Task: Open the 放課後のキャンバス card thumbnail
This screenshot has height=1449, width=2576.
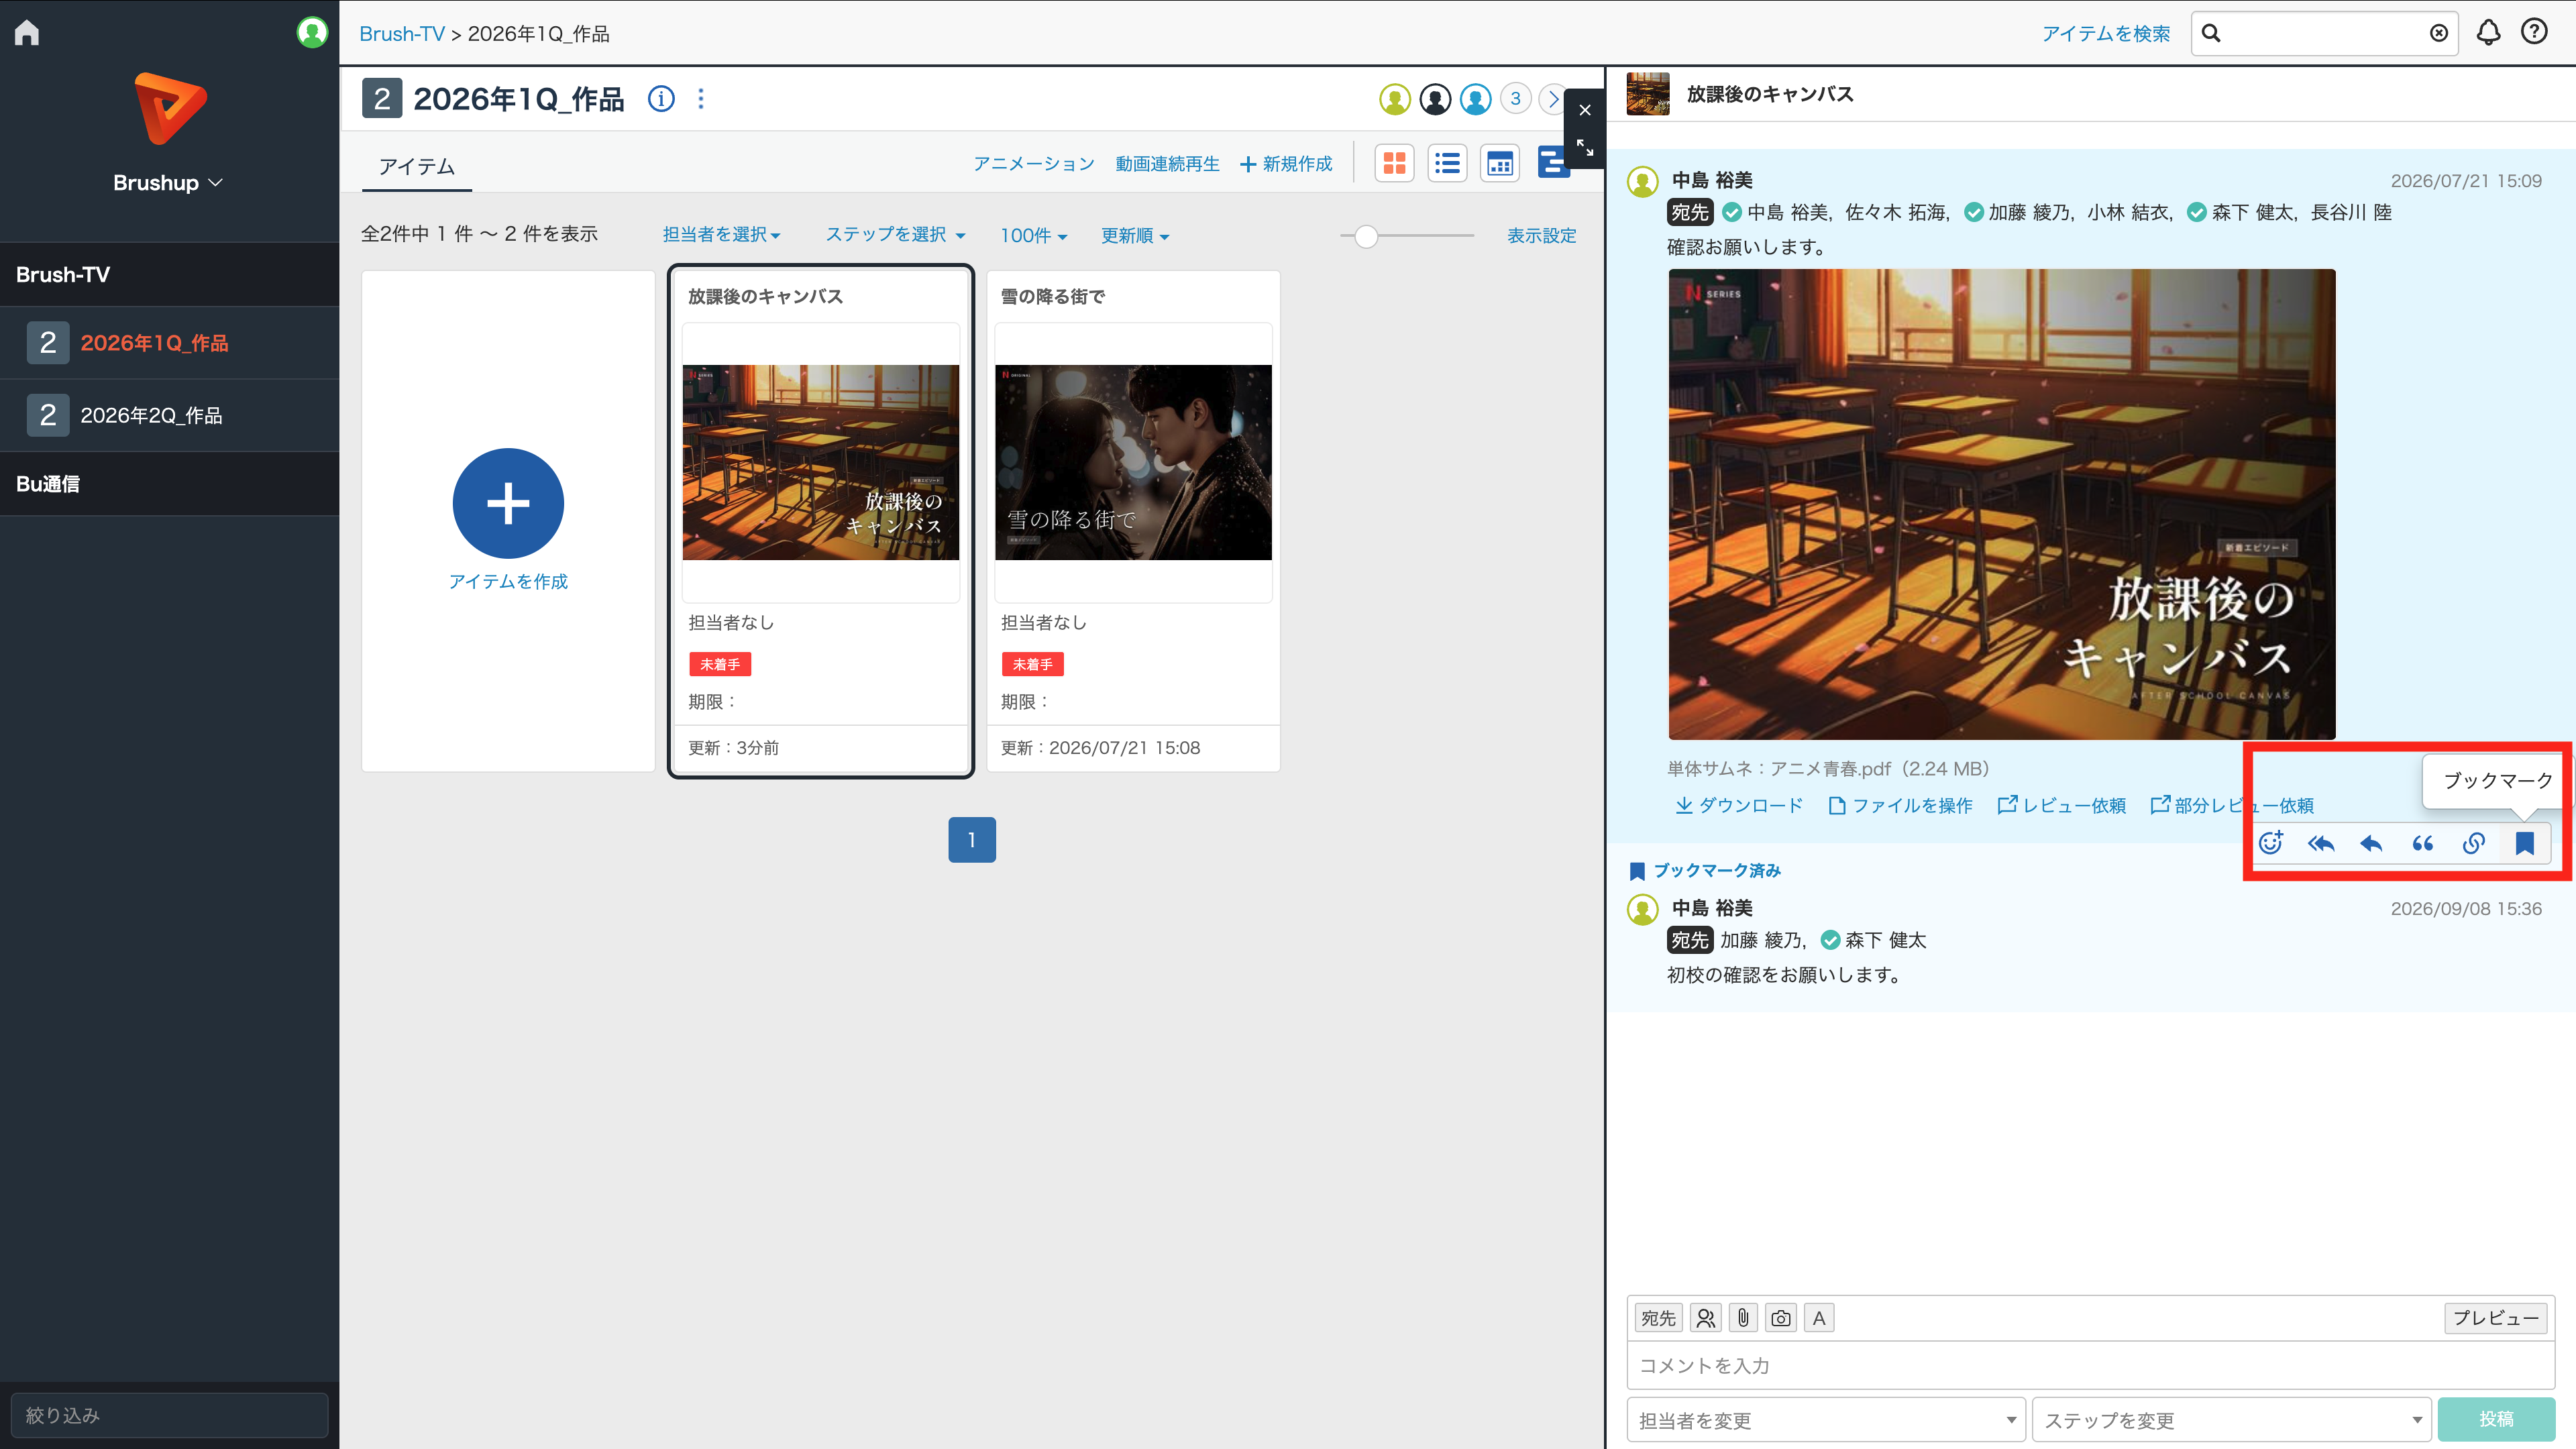Action: (x=821, y=462)
